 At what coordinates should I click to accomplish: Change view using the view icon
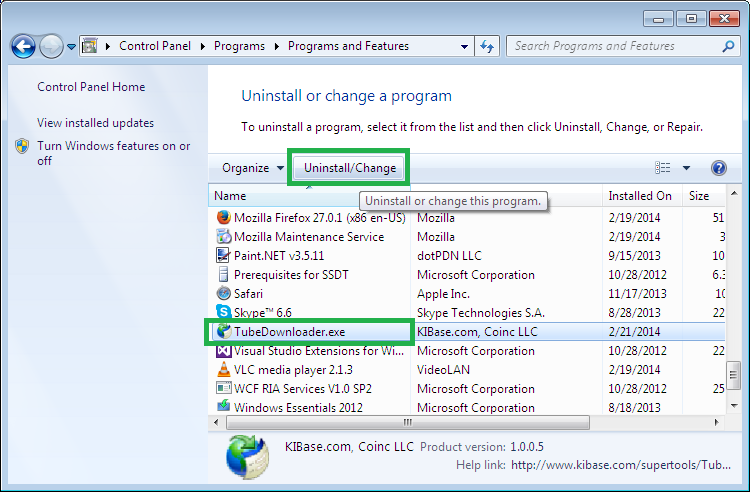(x=662, y=167)
